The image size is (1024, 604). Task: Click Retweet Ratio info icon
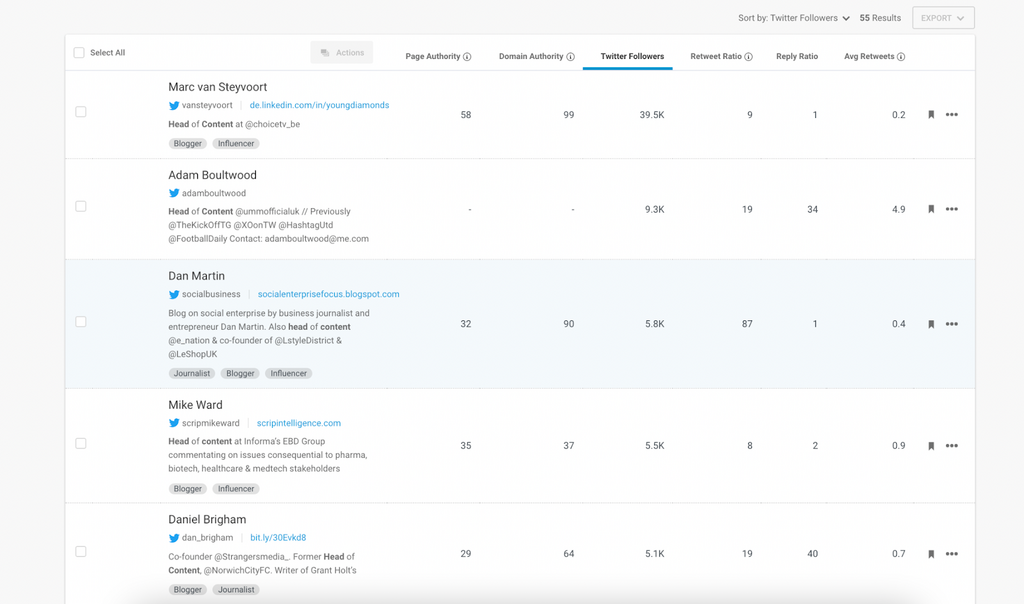(x=749, y=57)
